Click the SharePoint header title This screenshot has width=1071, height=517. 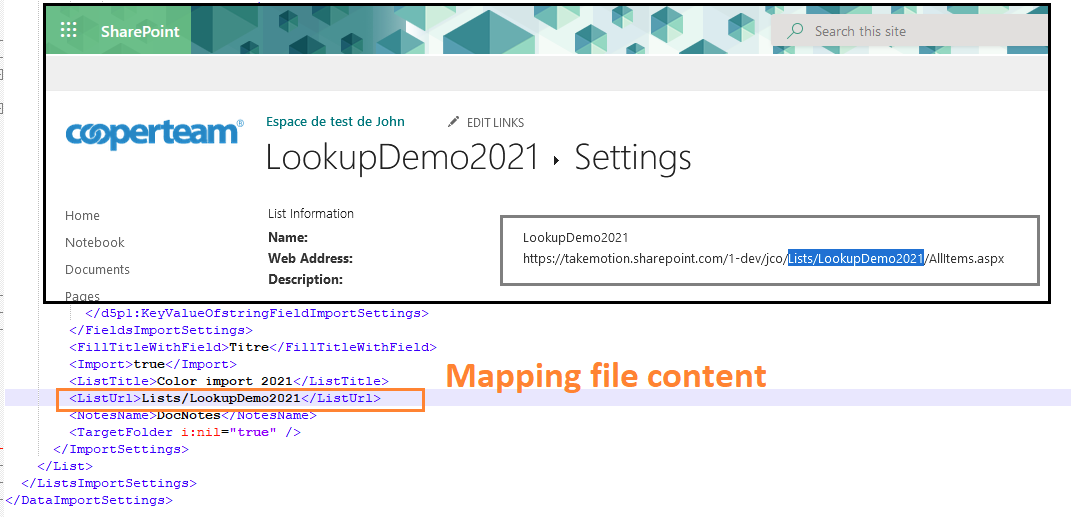pos(140,31)
